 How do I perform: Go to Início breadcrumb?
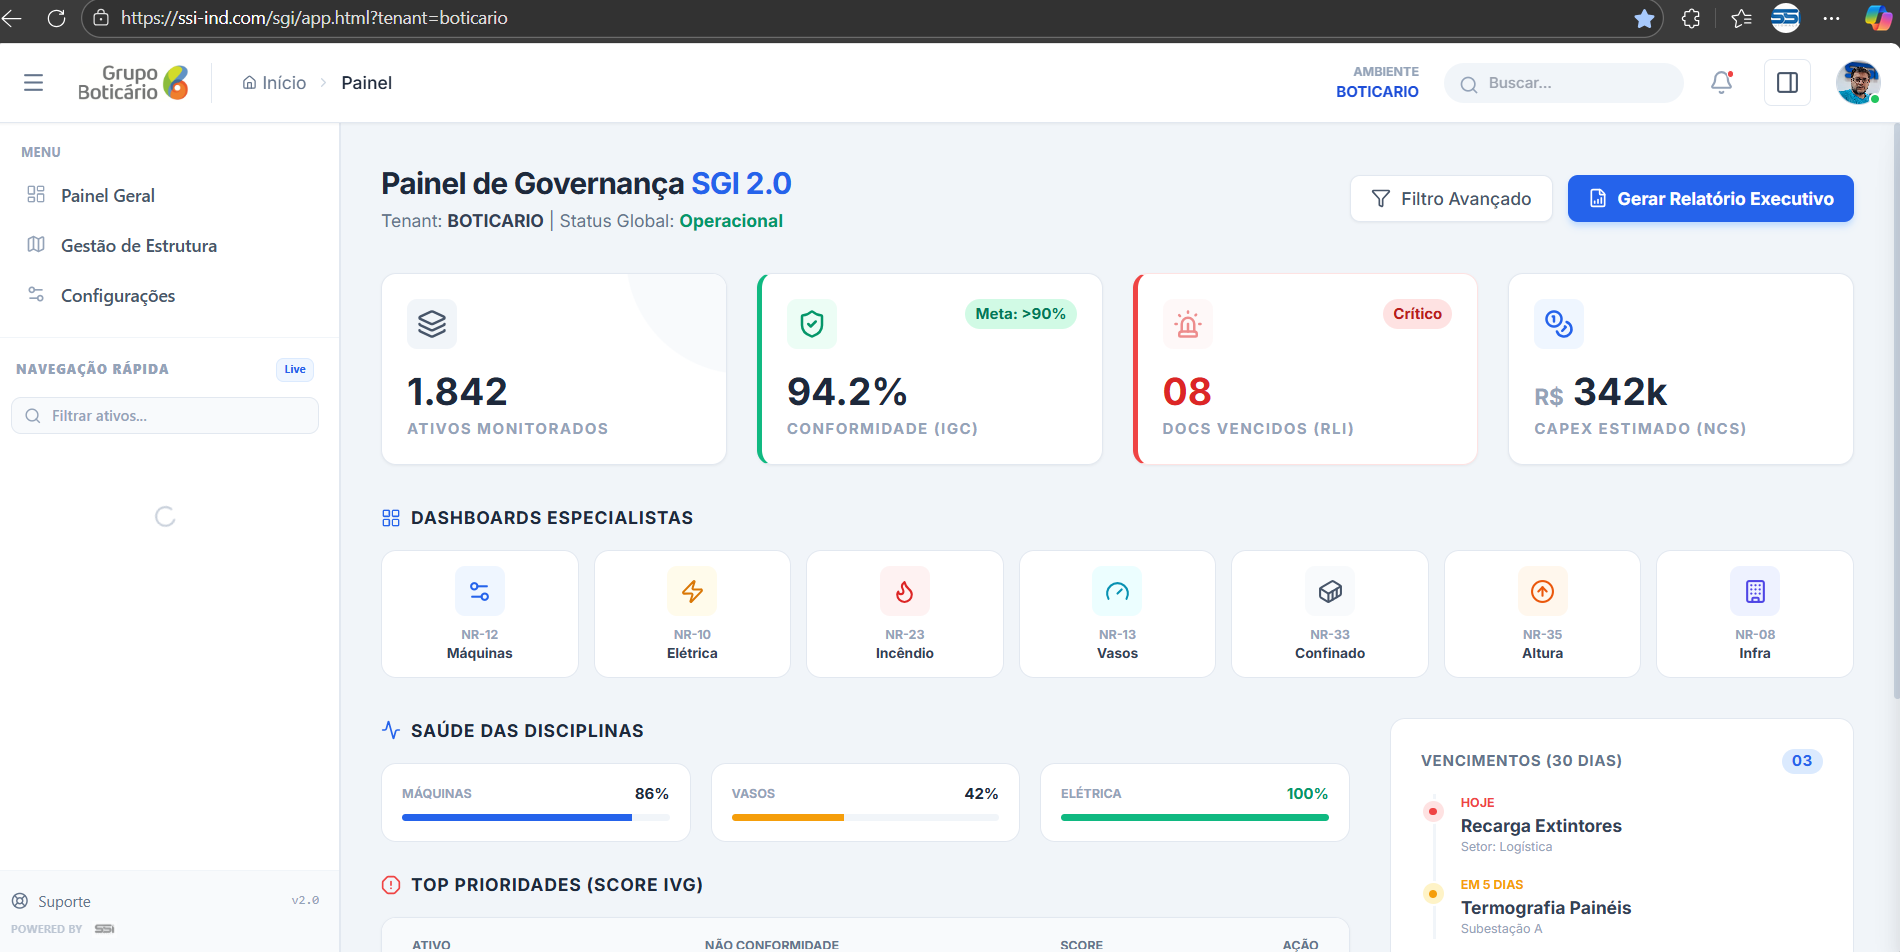(274, 83)
